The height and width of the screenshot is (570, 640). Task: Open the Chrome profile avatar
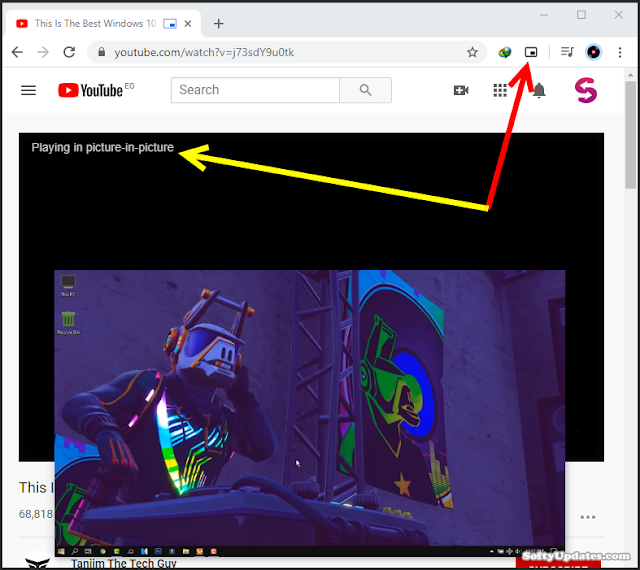tap(593, 52)
